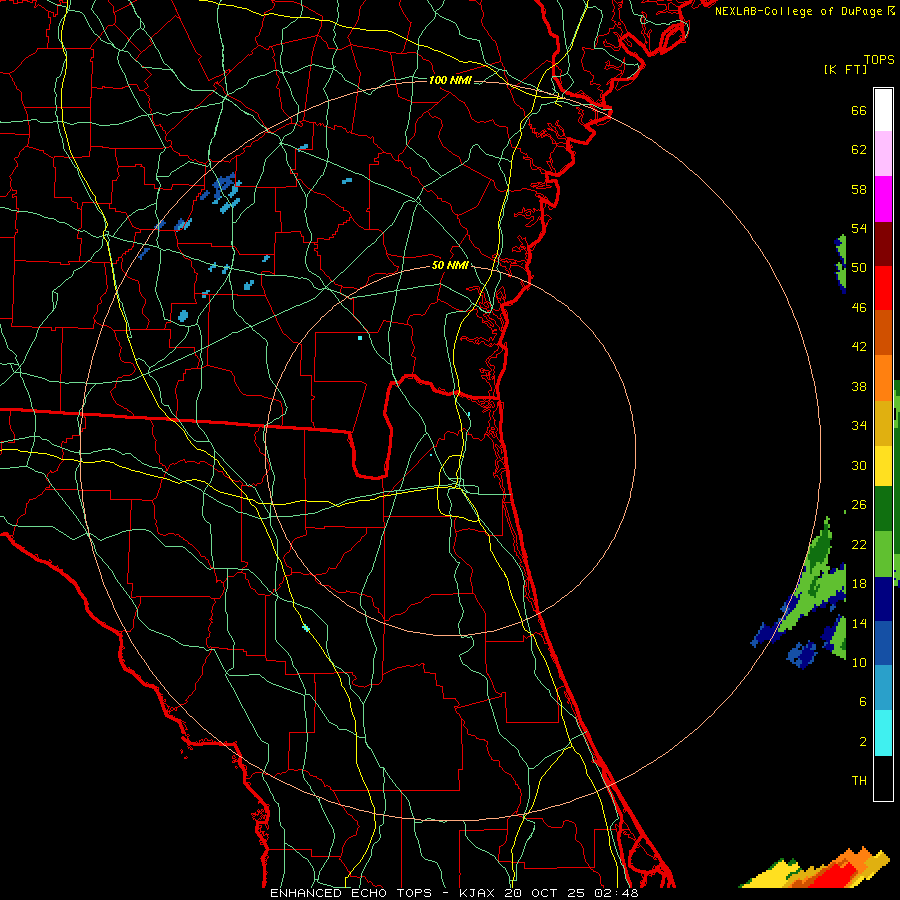Viewport: 900px width, 900px height.
Task: Click the "100 NMI" range ring label
Action: coord(450,80)
